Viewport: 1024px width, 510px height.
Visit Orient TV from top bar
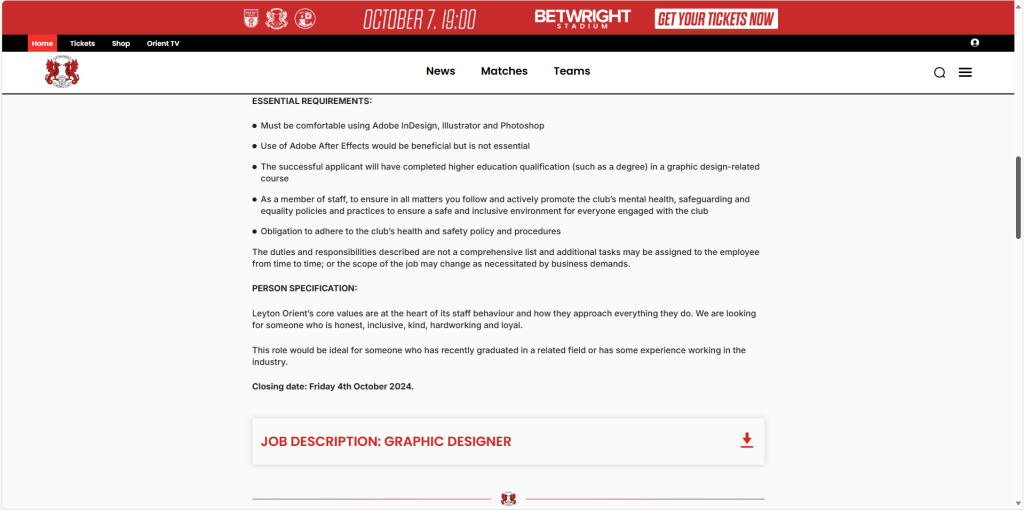point(163,44)
